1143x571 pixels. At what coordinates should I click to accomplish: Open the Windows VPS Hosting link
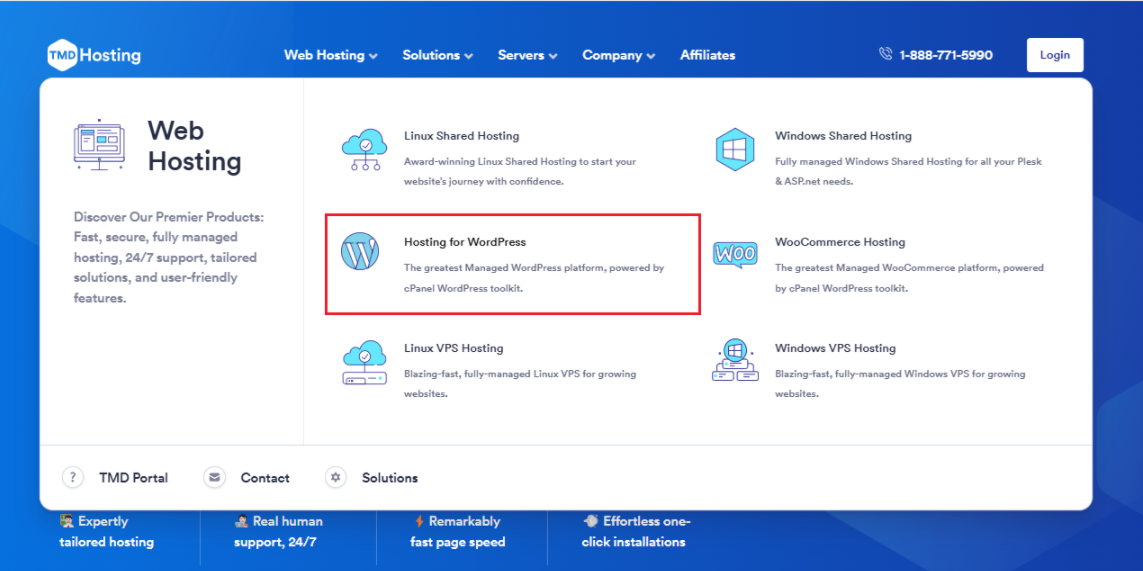coord(835,349)
